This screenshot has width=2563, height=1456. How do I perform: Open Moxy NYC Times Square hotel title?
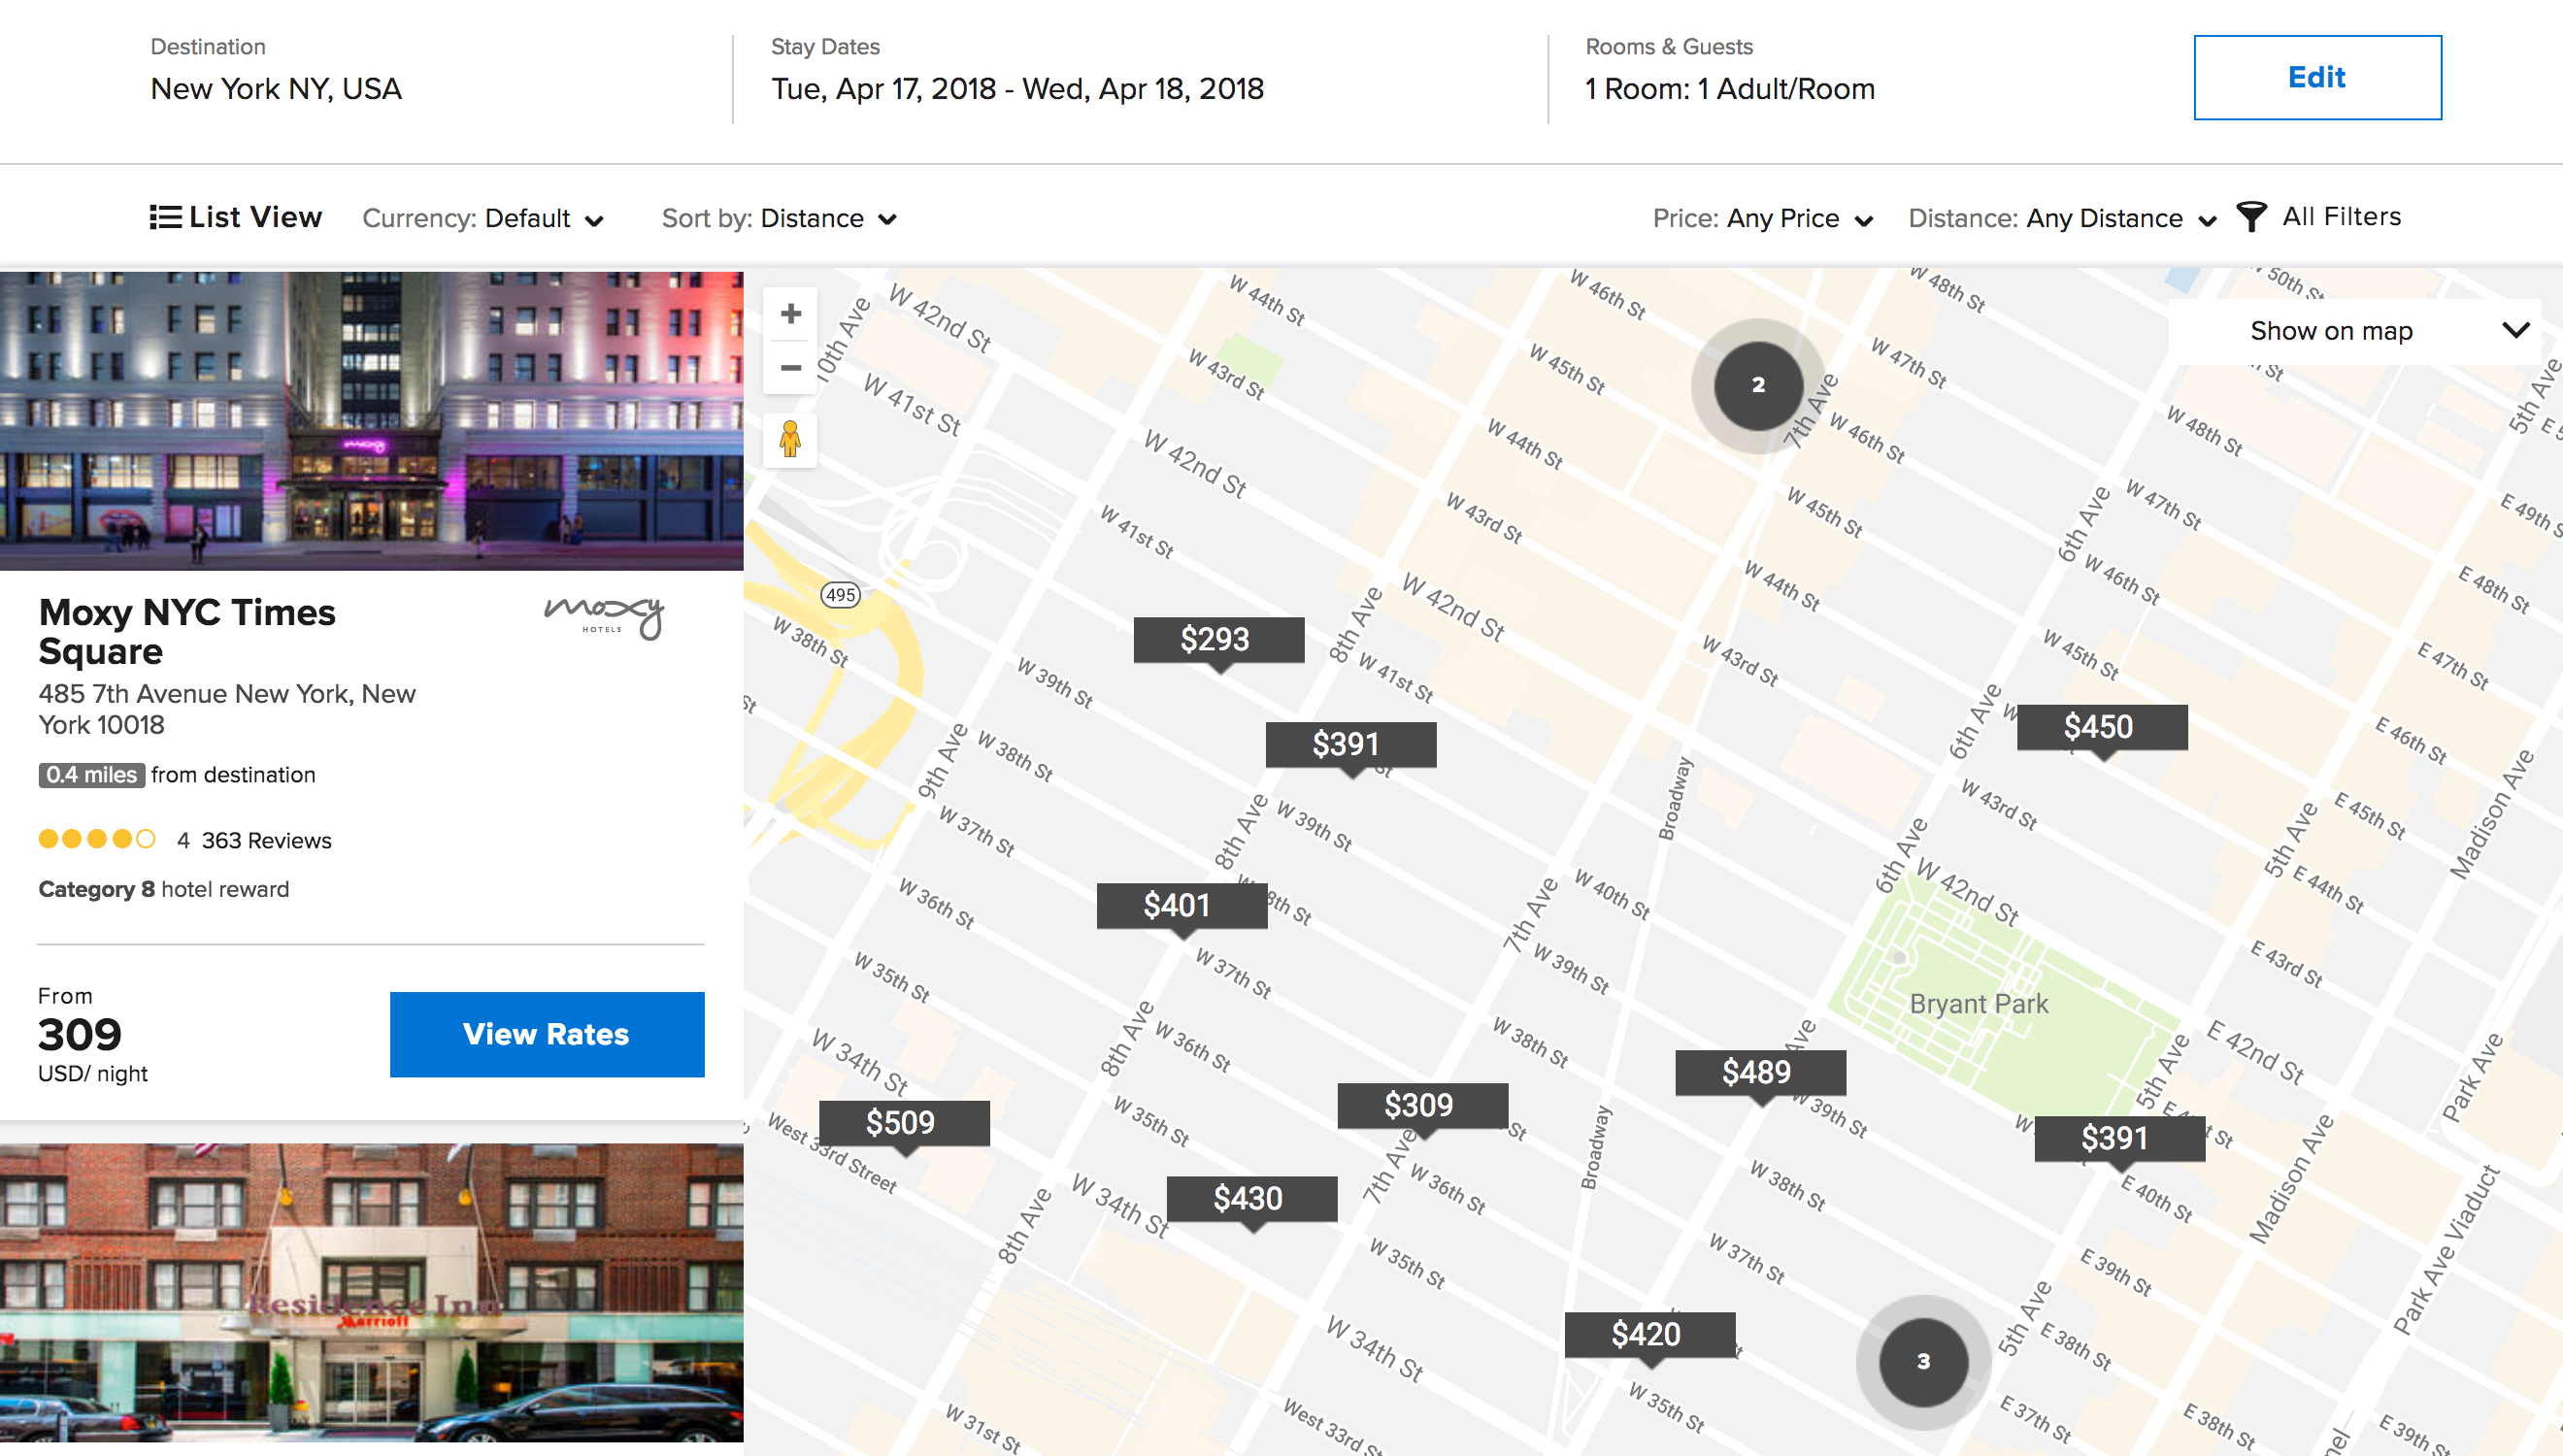tap(187, 632)
